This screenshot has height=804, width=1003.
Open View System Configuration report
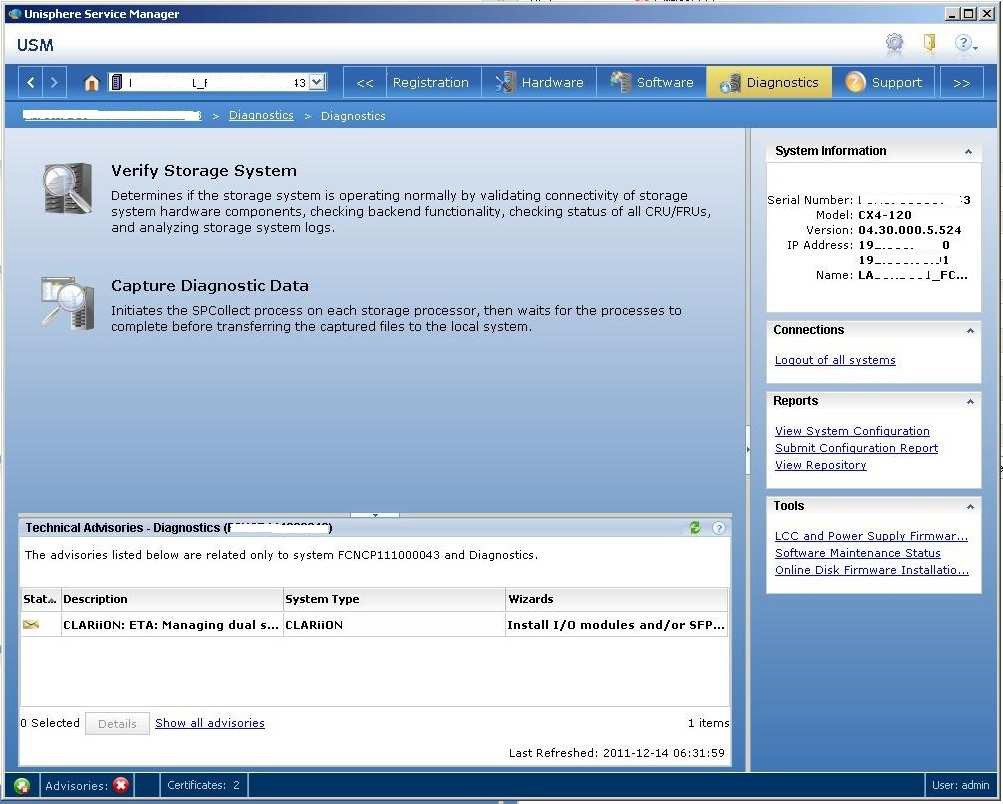(852, 431)
